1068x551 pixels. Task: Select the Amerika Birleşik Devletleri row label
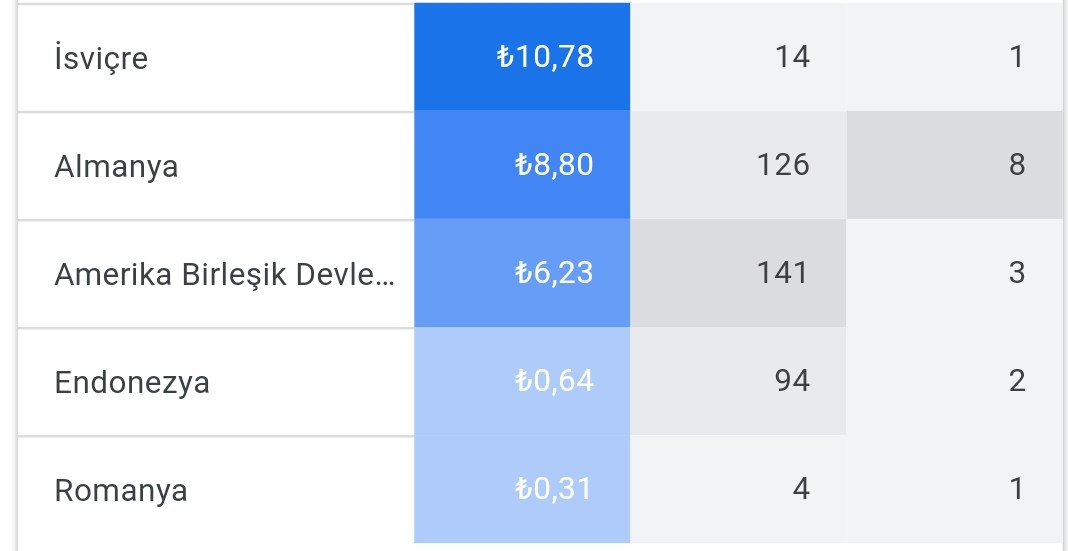tap(224, 273)
